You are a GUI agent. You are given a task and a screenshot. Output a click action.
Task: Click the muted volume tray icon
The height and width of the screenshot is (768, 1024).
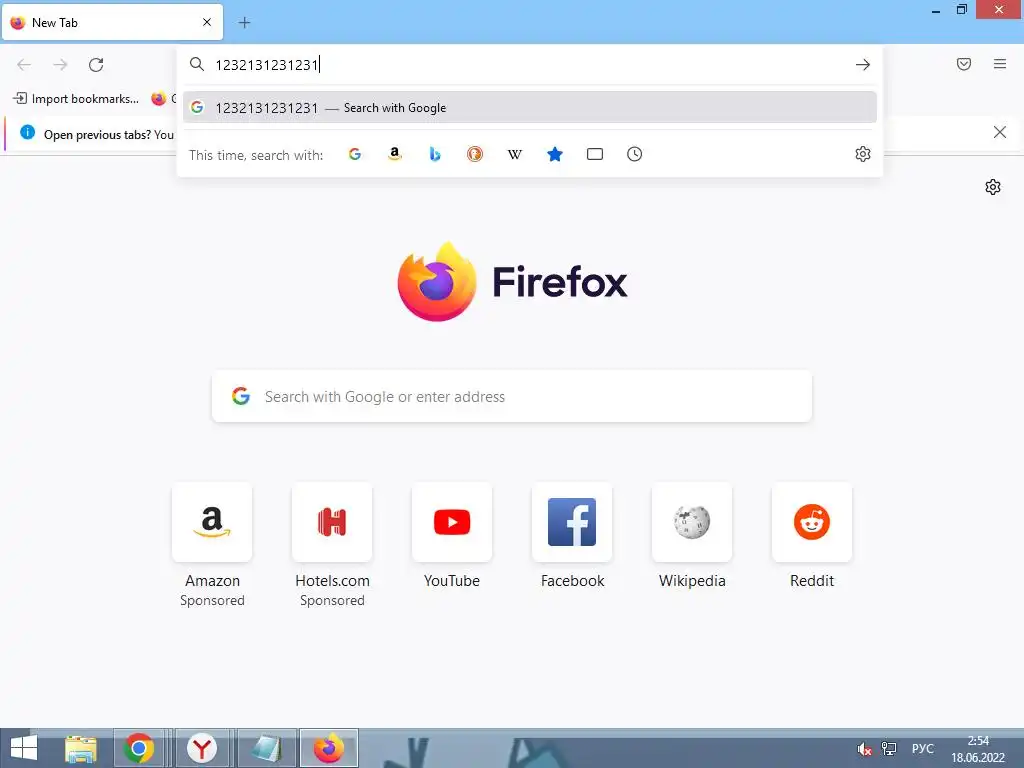click(864, 749)
